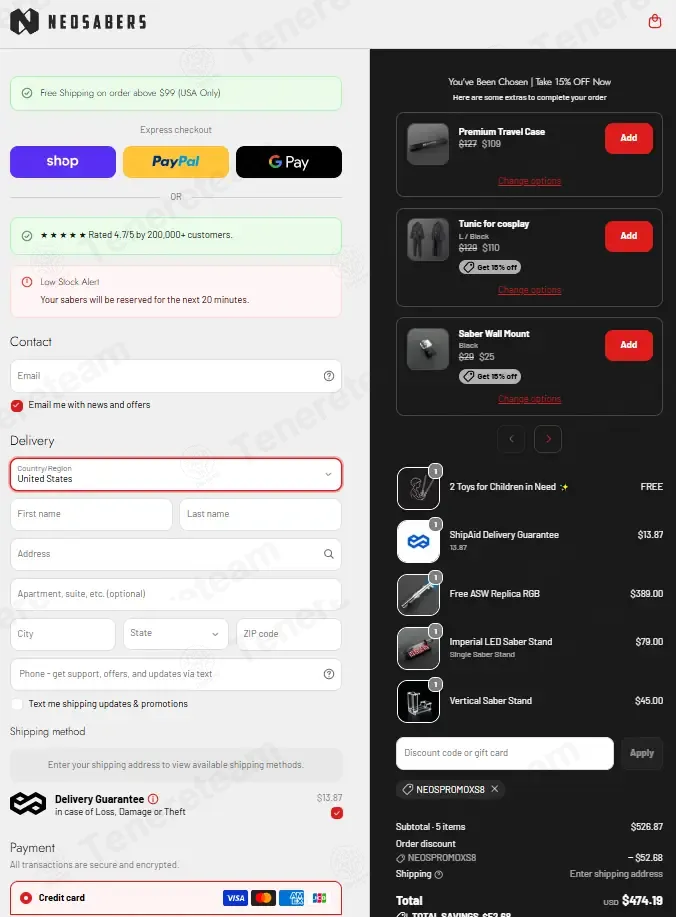Show previous recommended extras arrow
This screenshot has width=676, height=917.
pos(511,439)
